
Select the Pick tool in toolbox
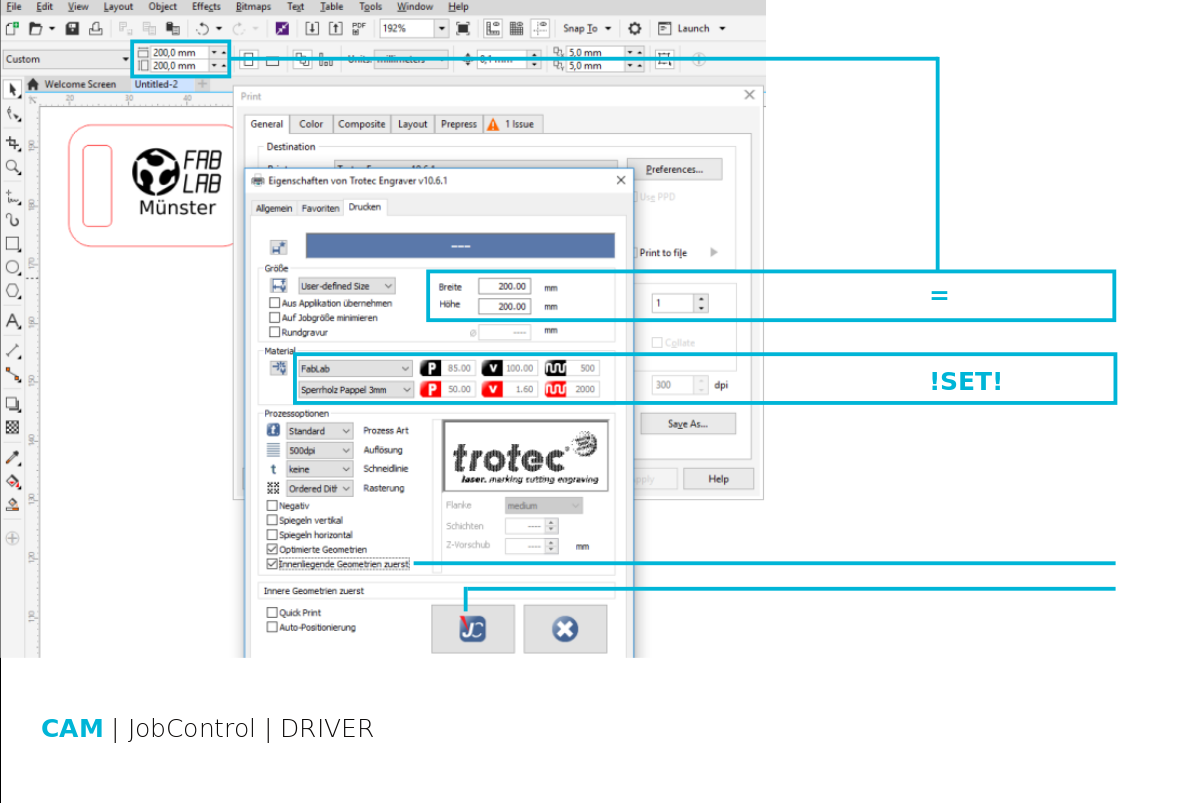(x=13, y=90)
